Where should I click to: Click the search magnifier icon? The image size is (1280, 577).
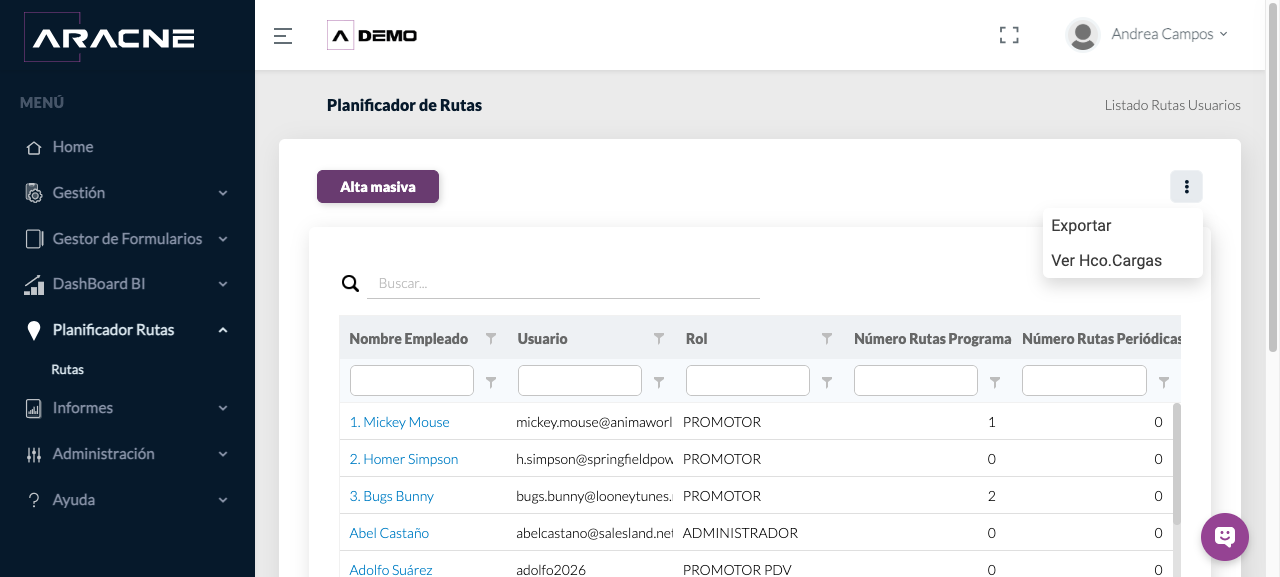350,283
